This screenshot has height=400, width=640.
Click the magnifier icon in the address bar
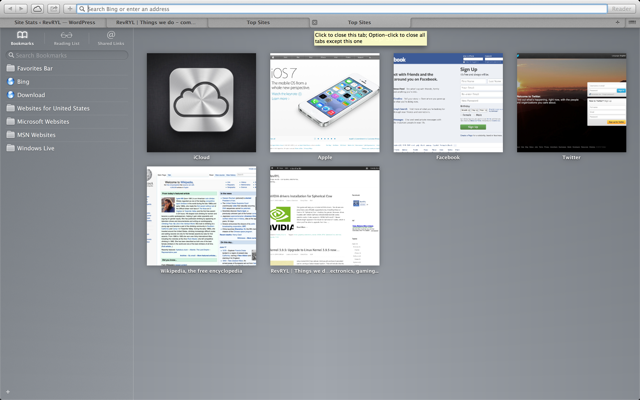(x=82, y=9)
